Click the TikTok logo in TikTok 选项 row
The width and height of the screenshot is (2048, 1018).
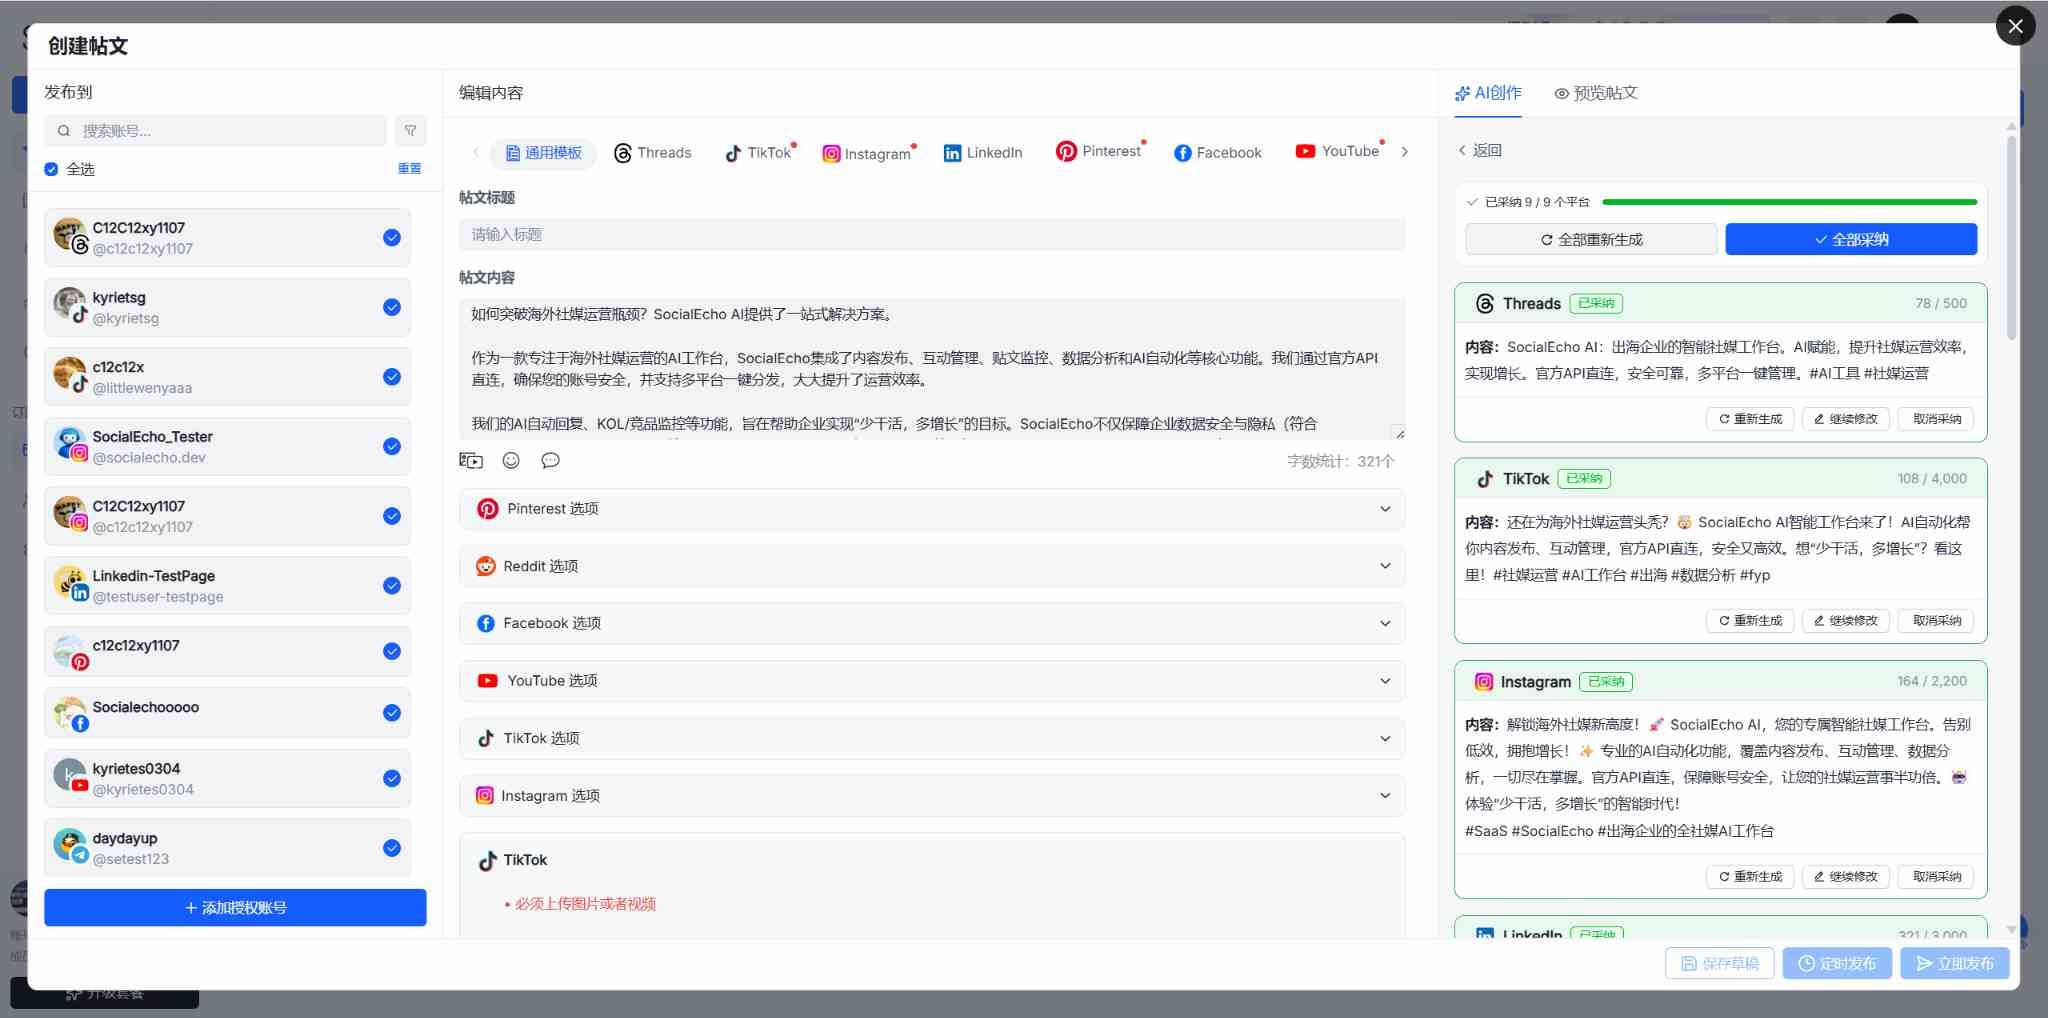click(485, 738)
